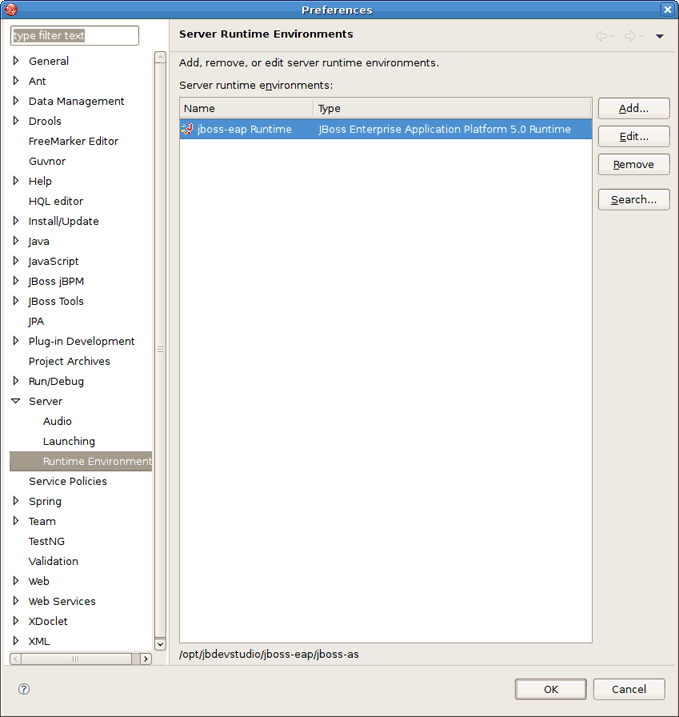This screenshot has width=679, height=717.
Task: Click the Search... button
Action: 634,200
